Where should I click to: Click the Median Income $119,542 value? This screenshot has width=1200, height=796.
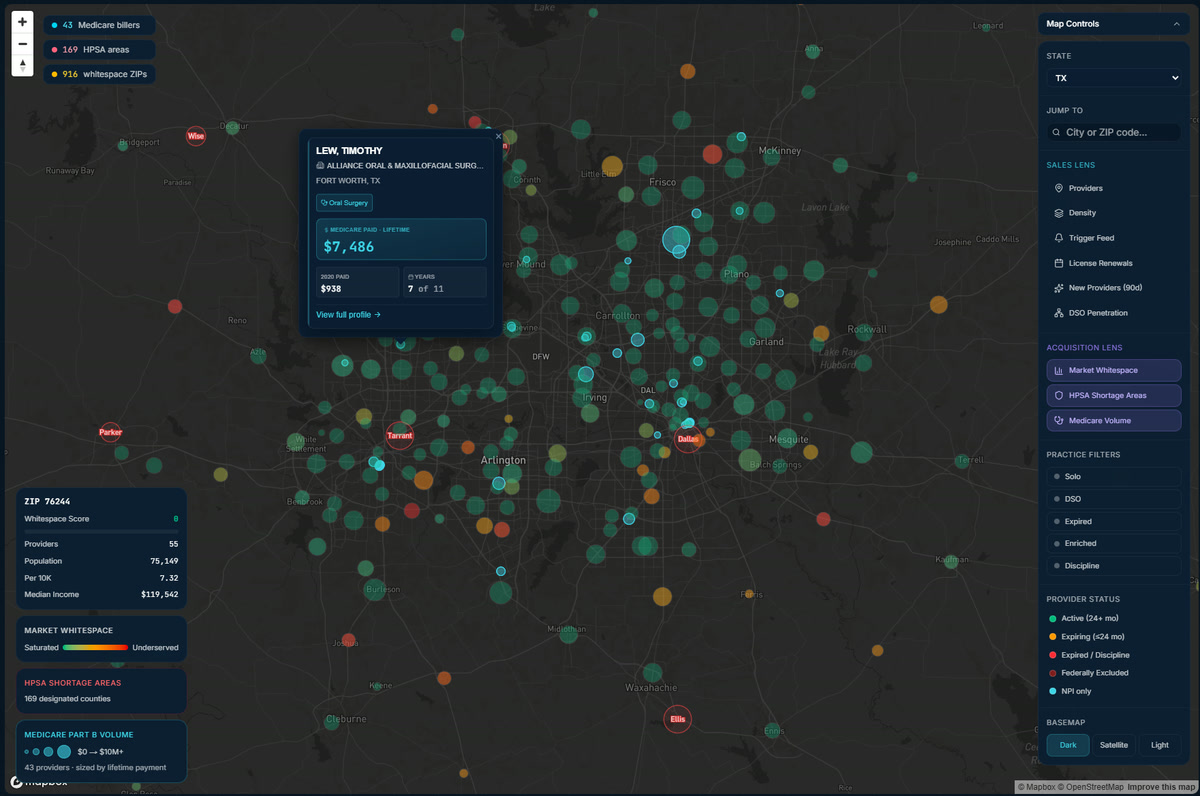coord(160,595)
